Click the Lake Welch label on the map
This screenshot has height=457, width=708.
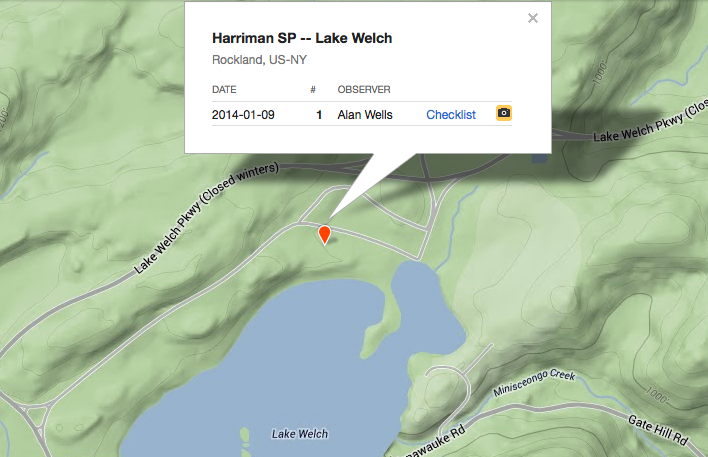300,434
